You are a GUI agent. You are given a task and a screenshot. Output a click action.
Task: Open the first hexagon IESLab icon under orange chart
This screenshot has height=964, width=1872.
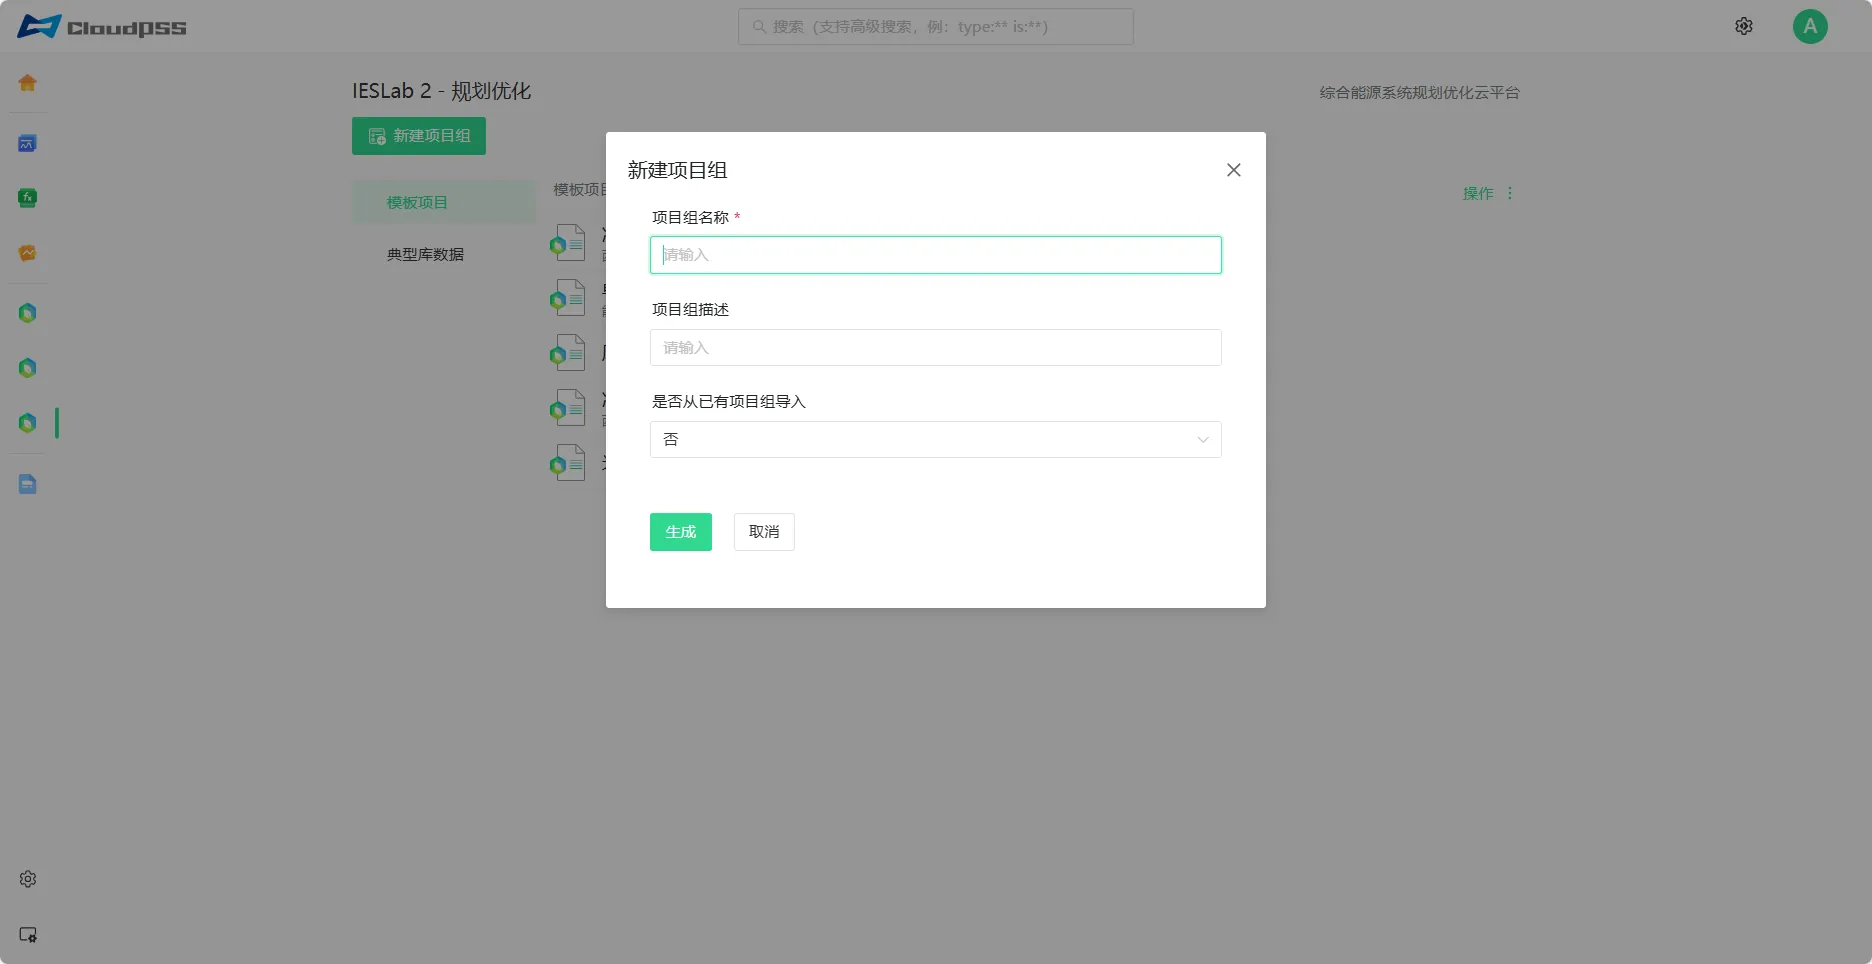point(28,313)
